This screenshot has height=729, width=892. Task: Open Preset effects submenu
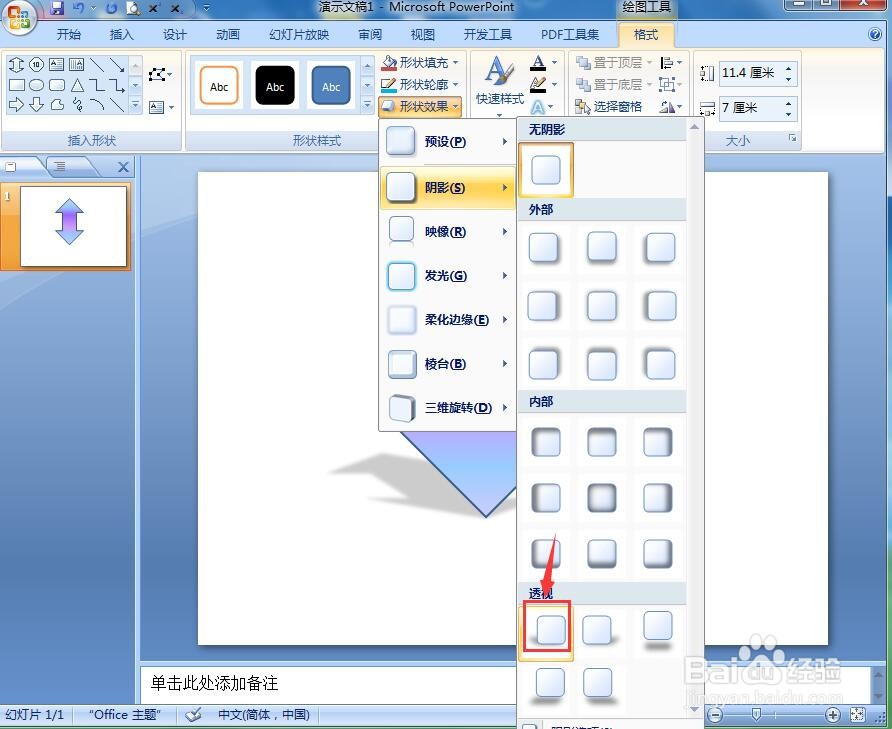pyautogui.click(x=447, y=142)
